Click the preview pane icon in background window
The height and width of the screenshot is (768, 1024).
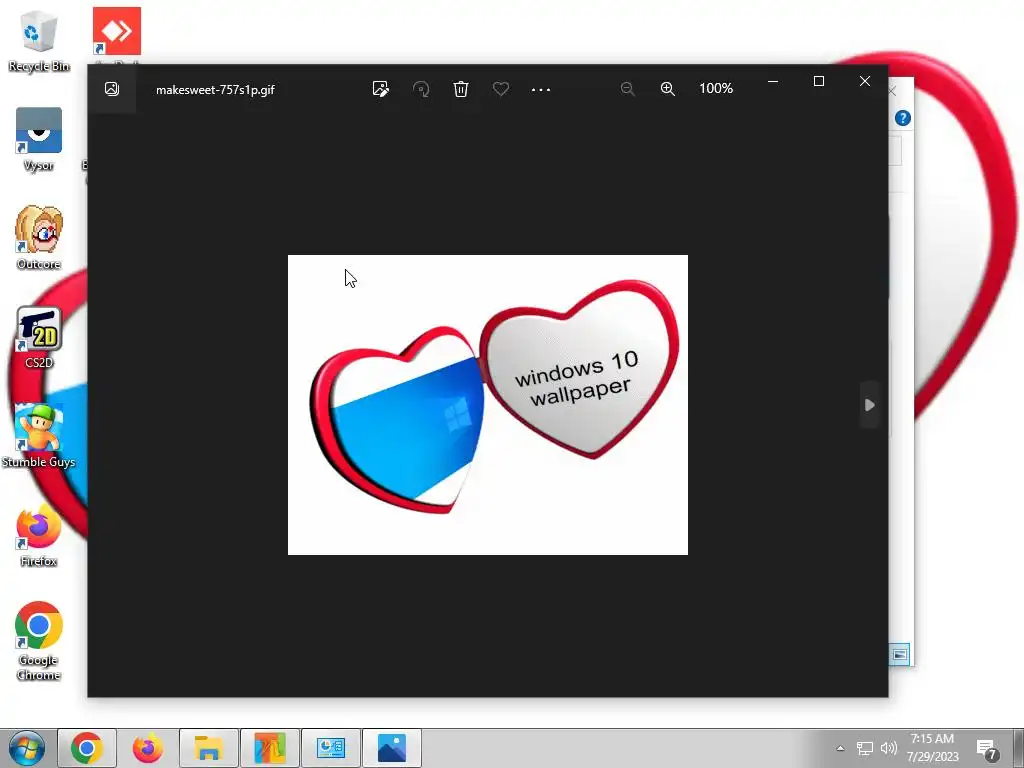(x=900, y=654)
